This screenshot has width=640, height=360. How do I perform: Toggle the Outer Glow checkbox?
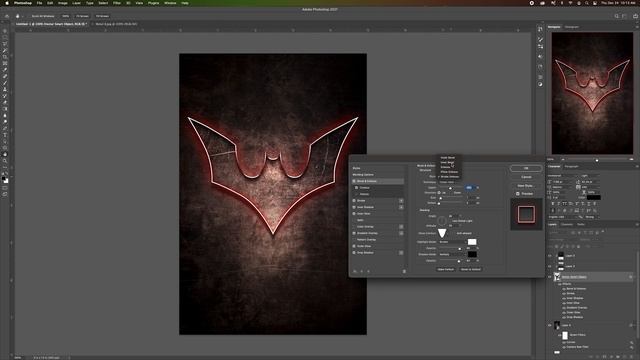point(354,246)
